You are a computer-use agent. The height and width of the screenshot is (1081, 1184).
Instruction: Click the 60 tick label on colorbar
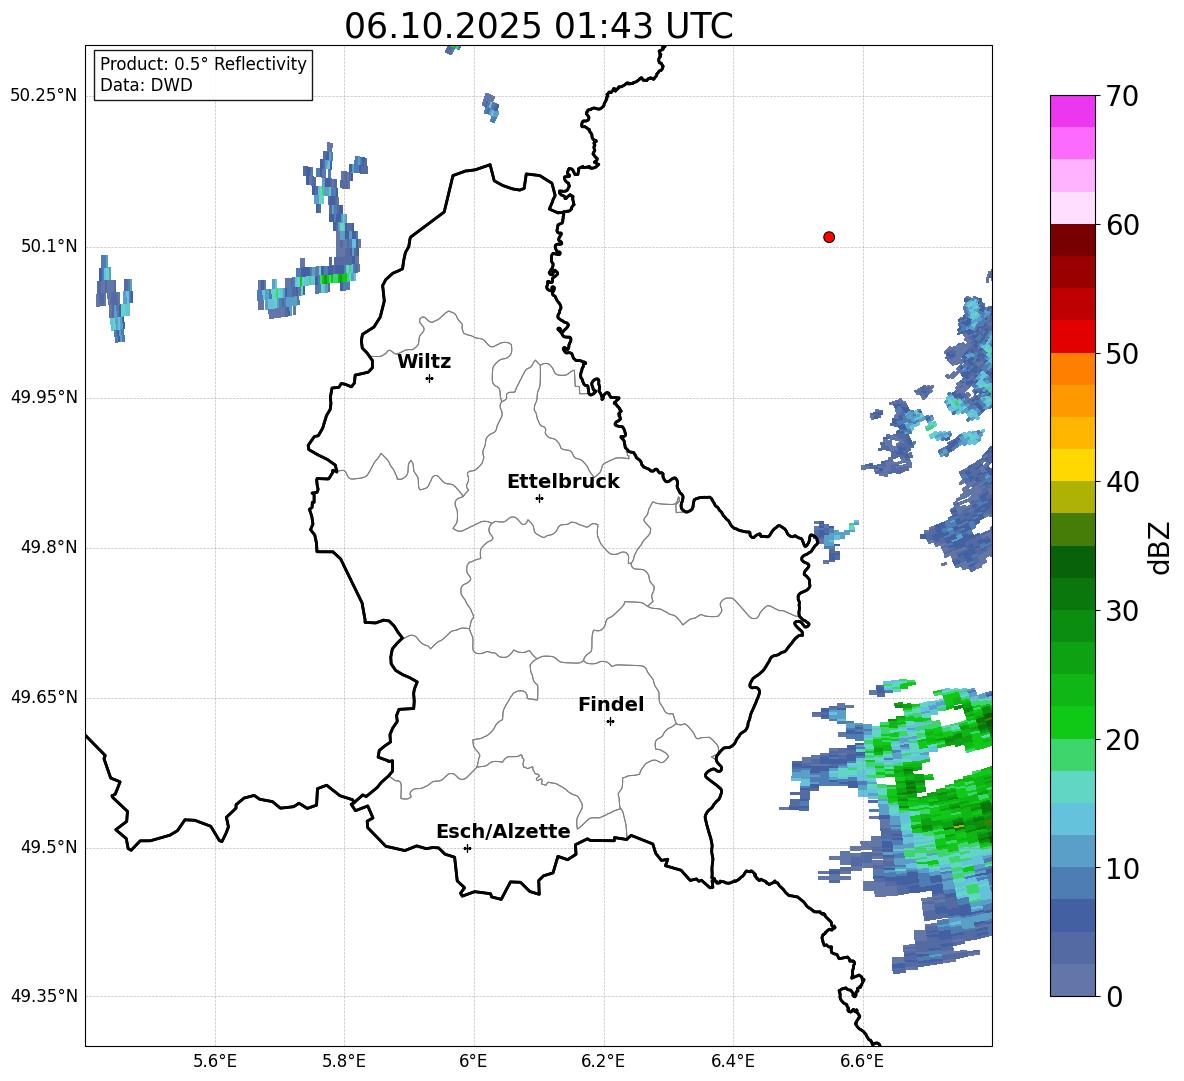coord(1123,225)
